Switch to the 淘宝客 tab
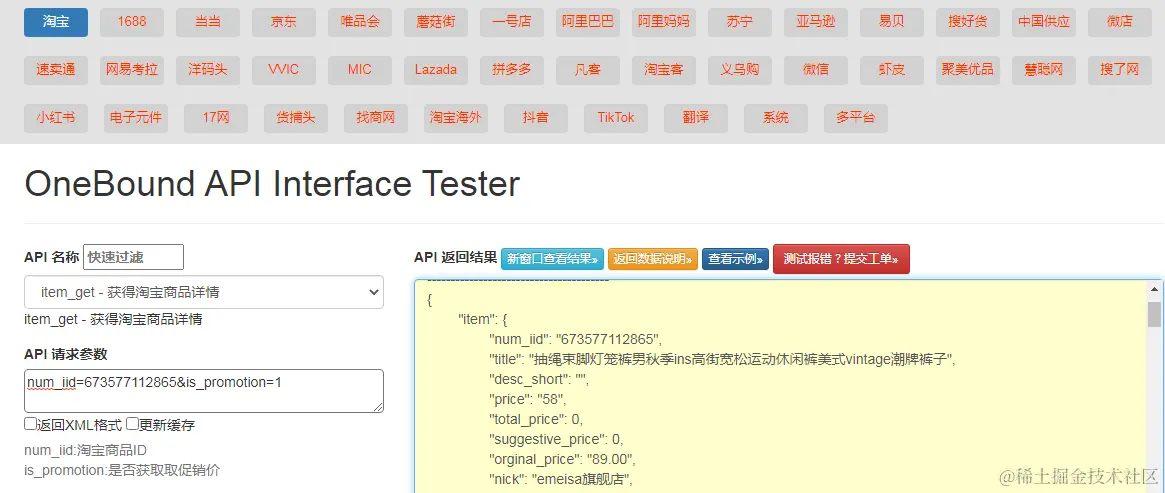 pos(663,70)
